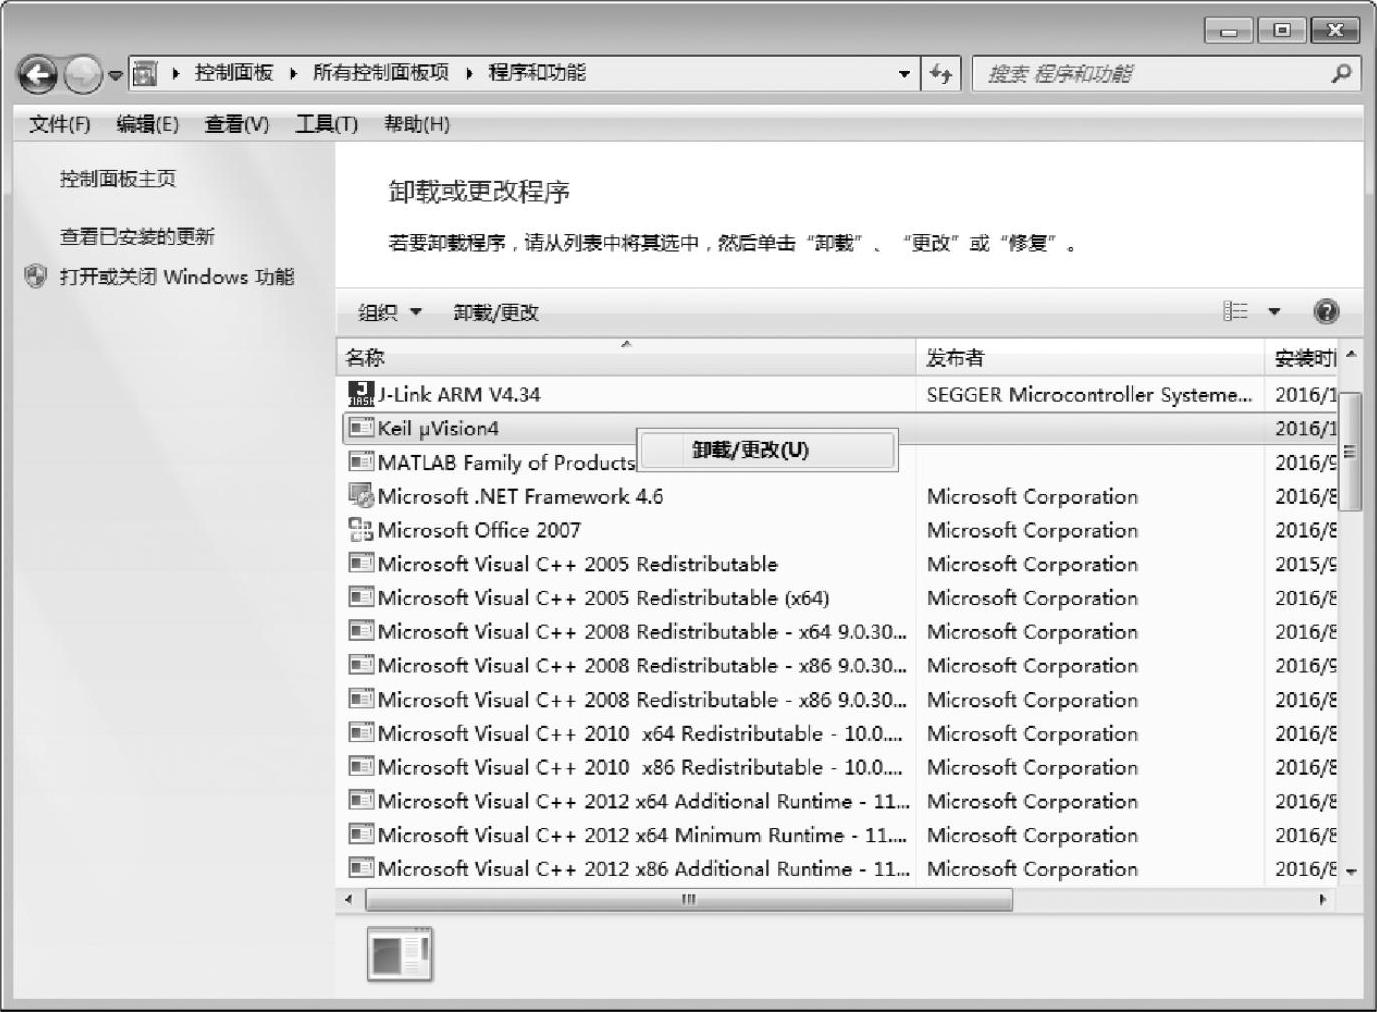
Task: Open the address bar history dropdown
Action: tap(904, 74)
